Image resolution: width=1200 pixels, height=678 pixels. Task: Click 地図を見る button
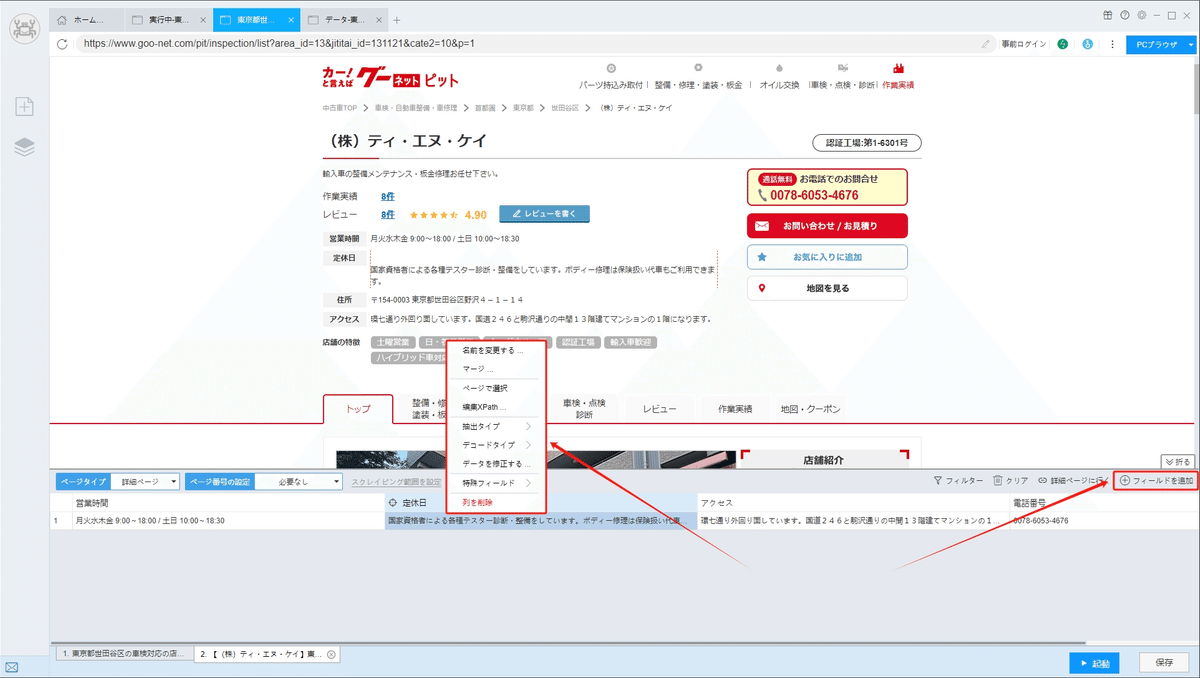[827, 288]
